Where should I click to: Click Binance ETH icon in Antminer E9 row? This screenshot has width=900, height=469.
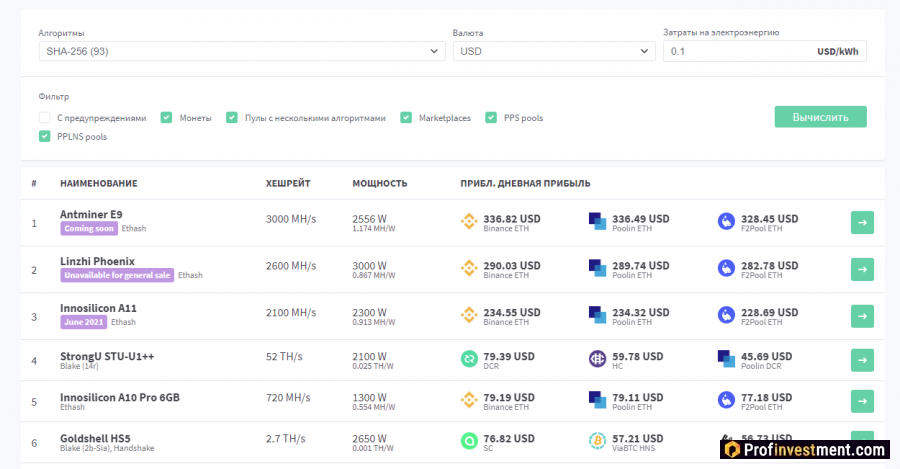(x=469, y=222)
